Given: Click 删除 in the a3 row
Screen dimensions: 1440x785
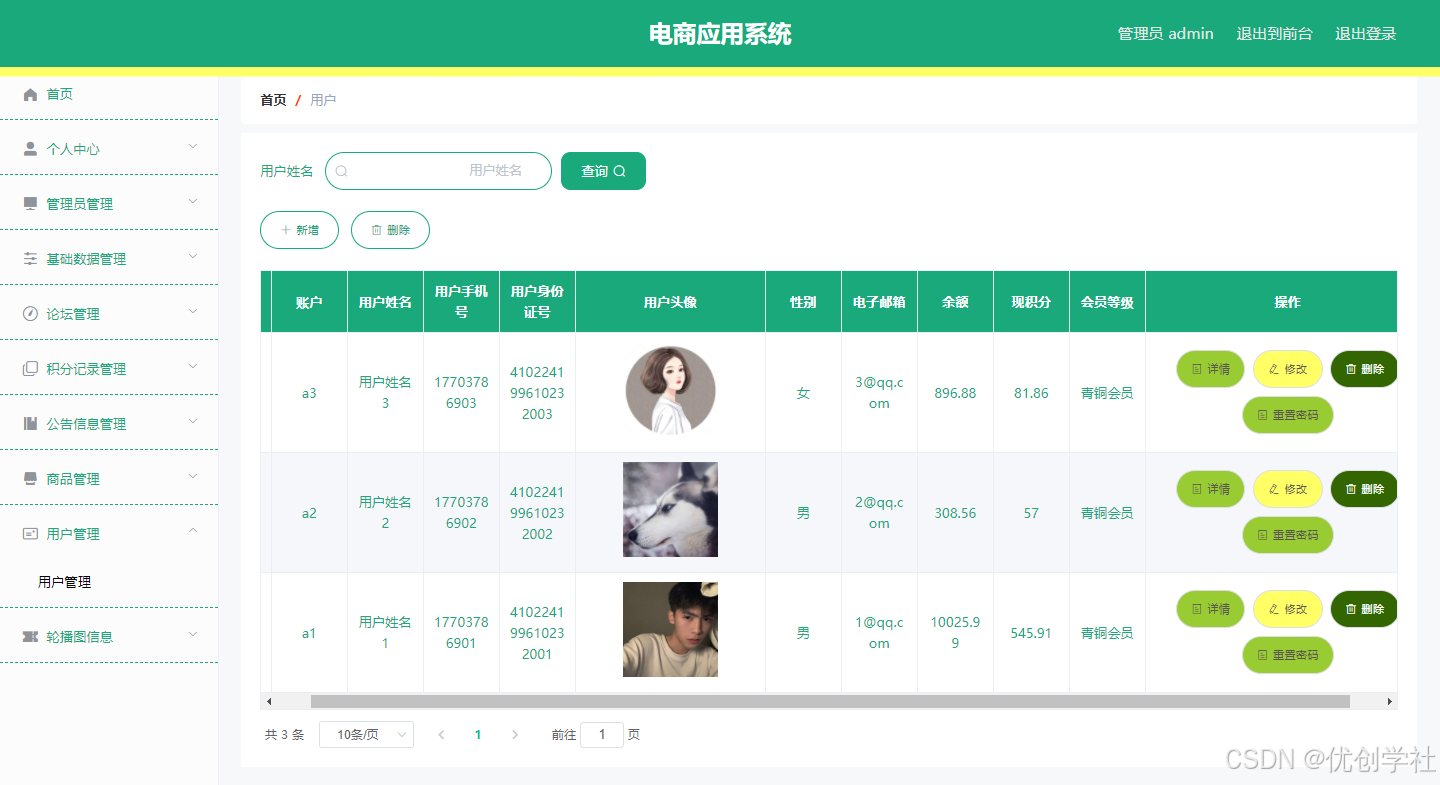Looking at the screenshot, I should click(1364, 369).
